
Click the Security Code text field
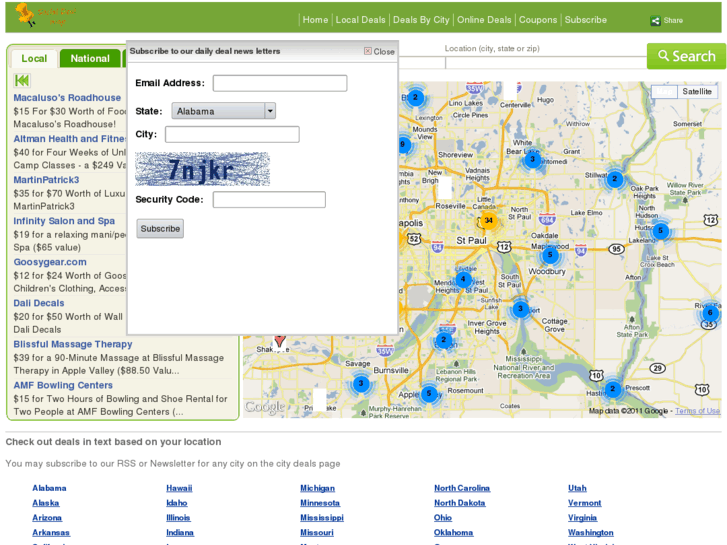(x=269, y=200)
